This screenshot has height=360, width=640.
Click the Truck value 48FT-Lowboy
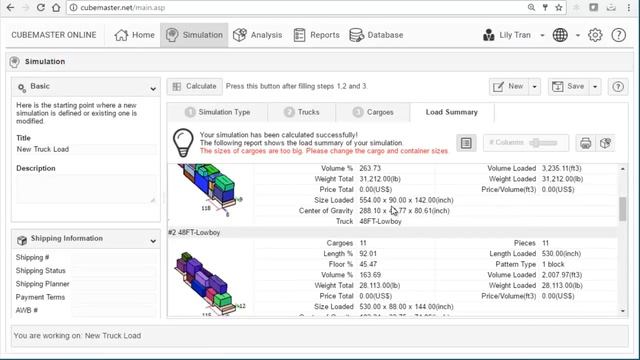tap(380, 221)
